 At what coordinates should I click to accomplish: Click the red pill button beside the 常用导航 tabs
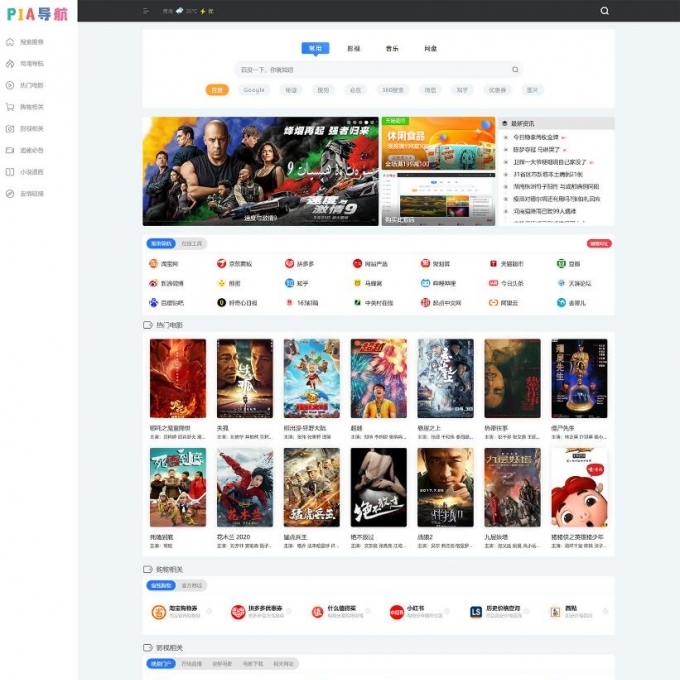(x=599, y=244)
